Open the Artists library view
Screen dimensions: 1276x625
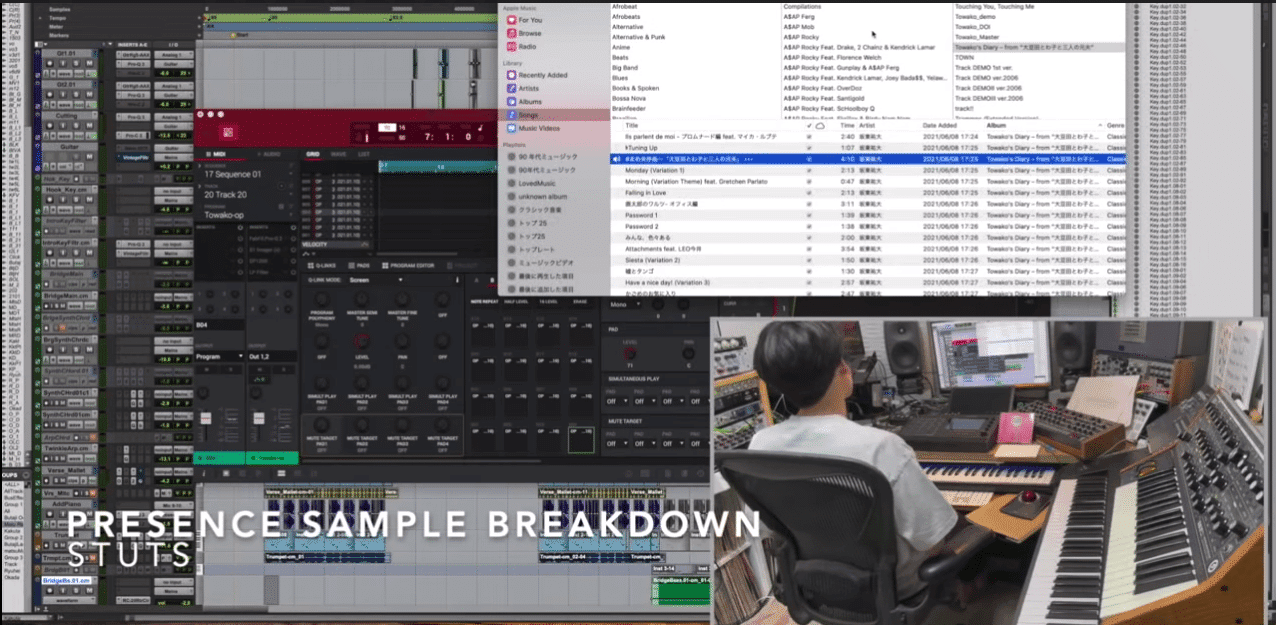(x=510, y=88)
